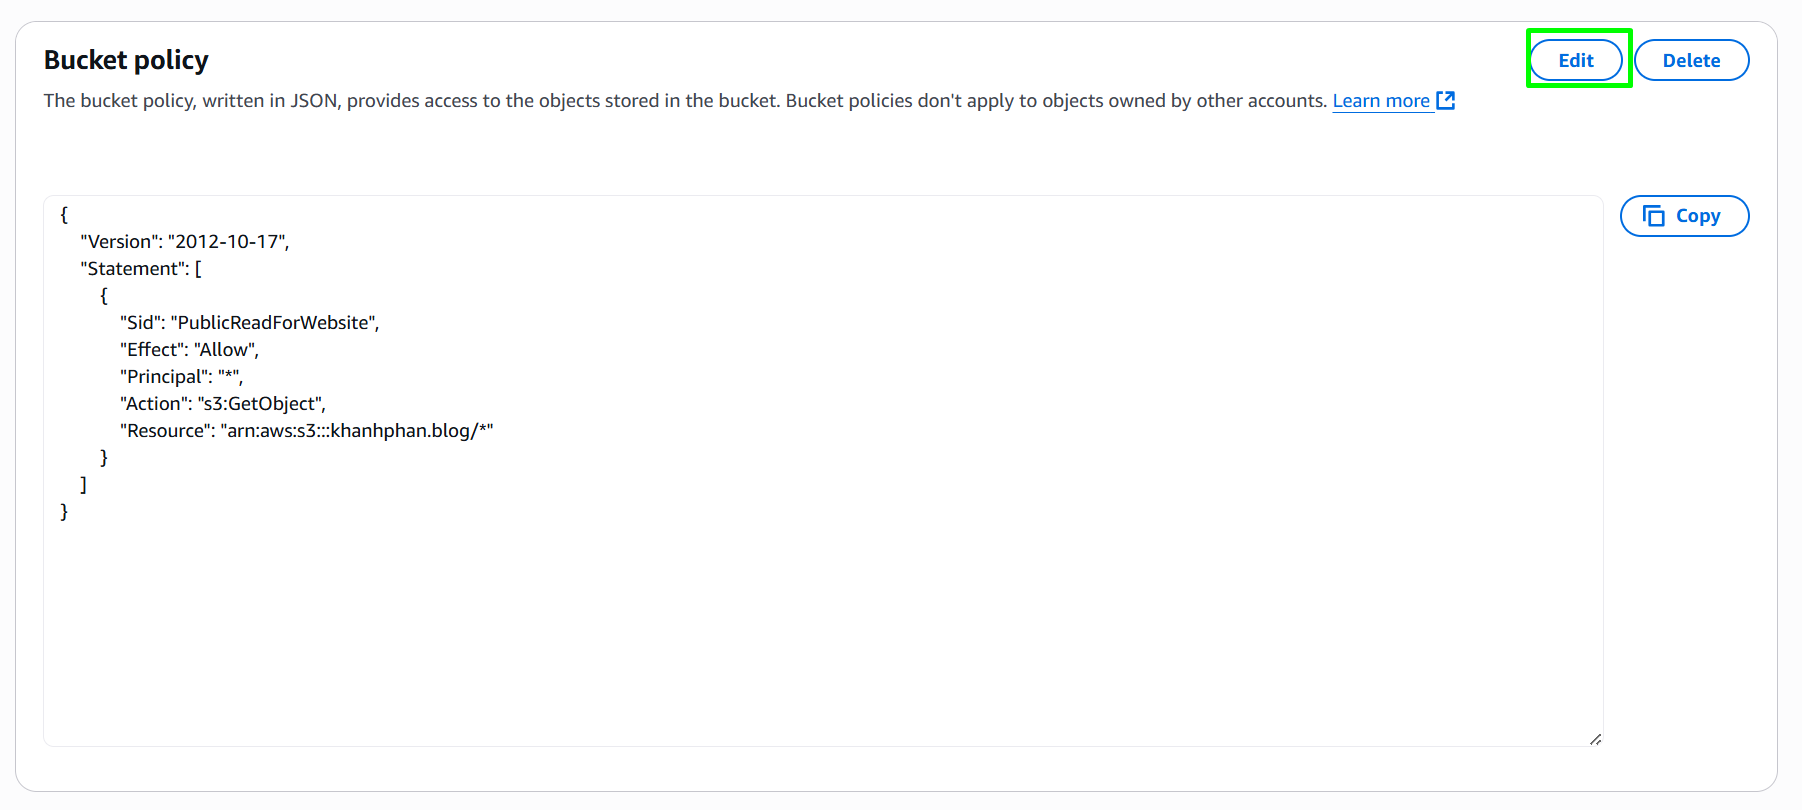Image resolution: width=1802 pixels, height=810 pixels.
Task: Click the "Principal": "*" line
Action: (x=181, y=377)
